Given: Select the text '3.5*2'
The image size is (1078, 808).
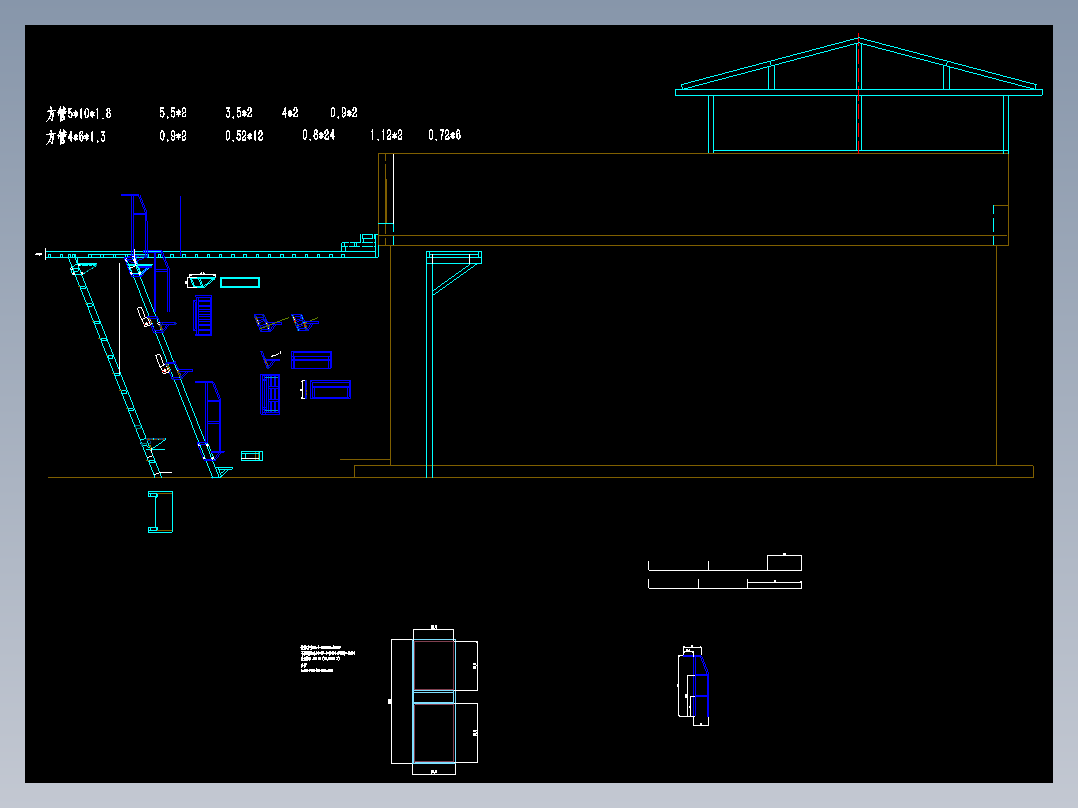Looking at the screenshot, I should tap(239, 113).
